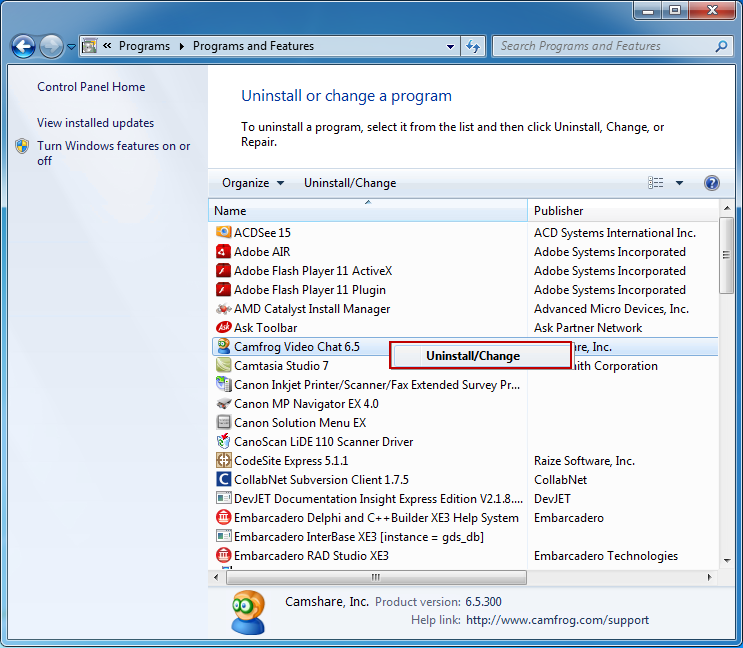Click Canon Solution Menu EX icon
Viewport: 743px width, 648px height.
tap(223, 423)
